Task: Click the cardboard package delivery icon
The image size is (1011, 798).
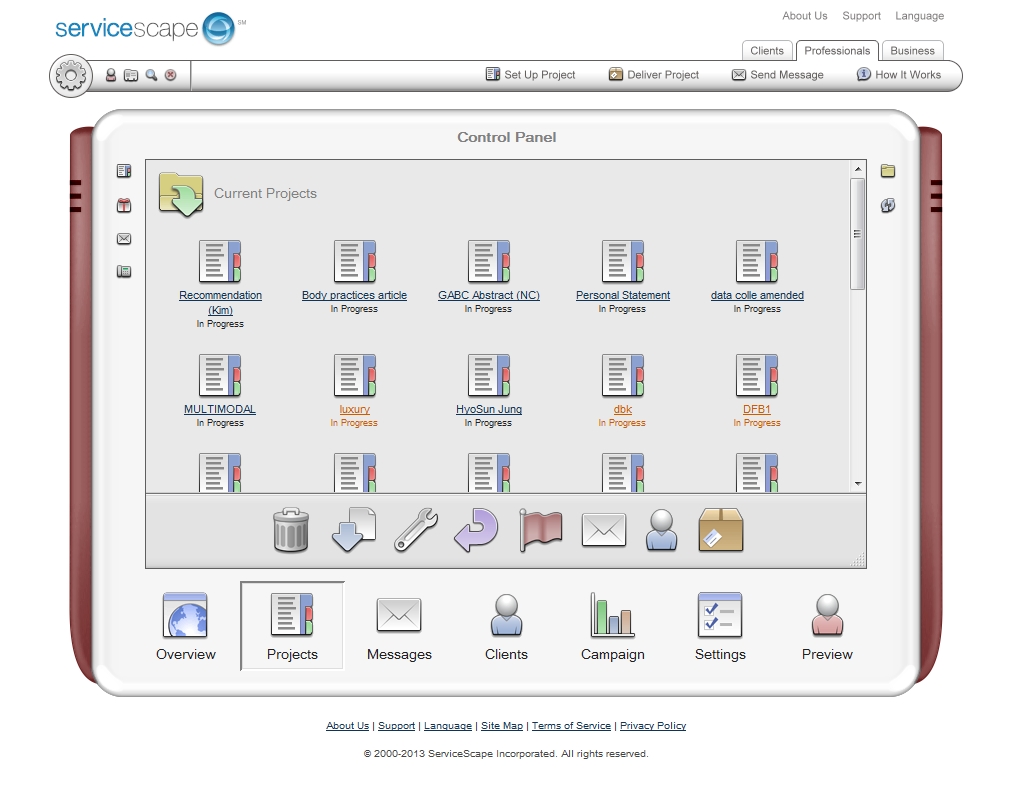Action: (721, 530)
